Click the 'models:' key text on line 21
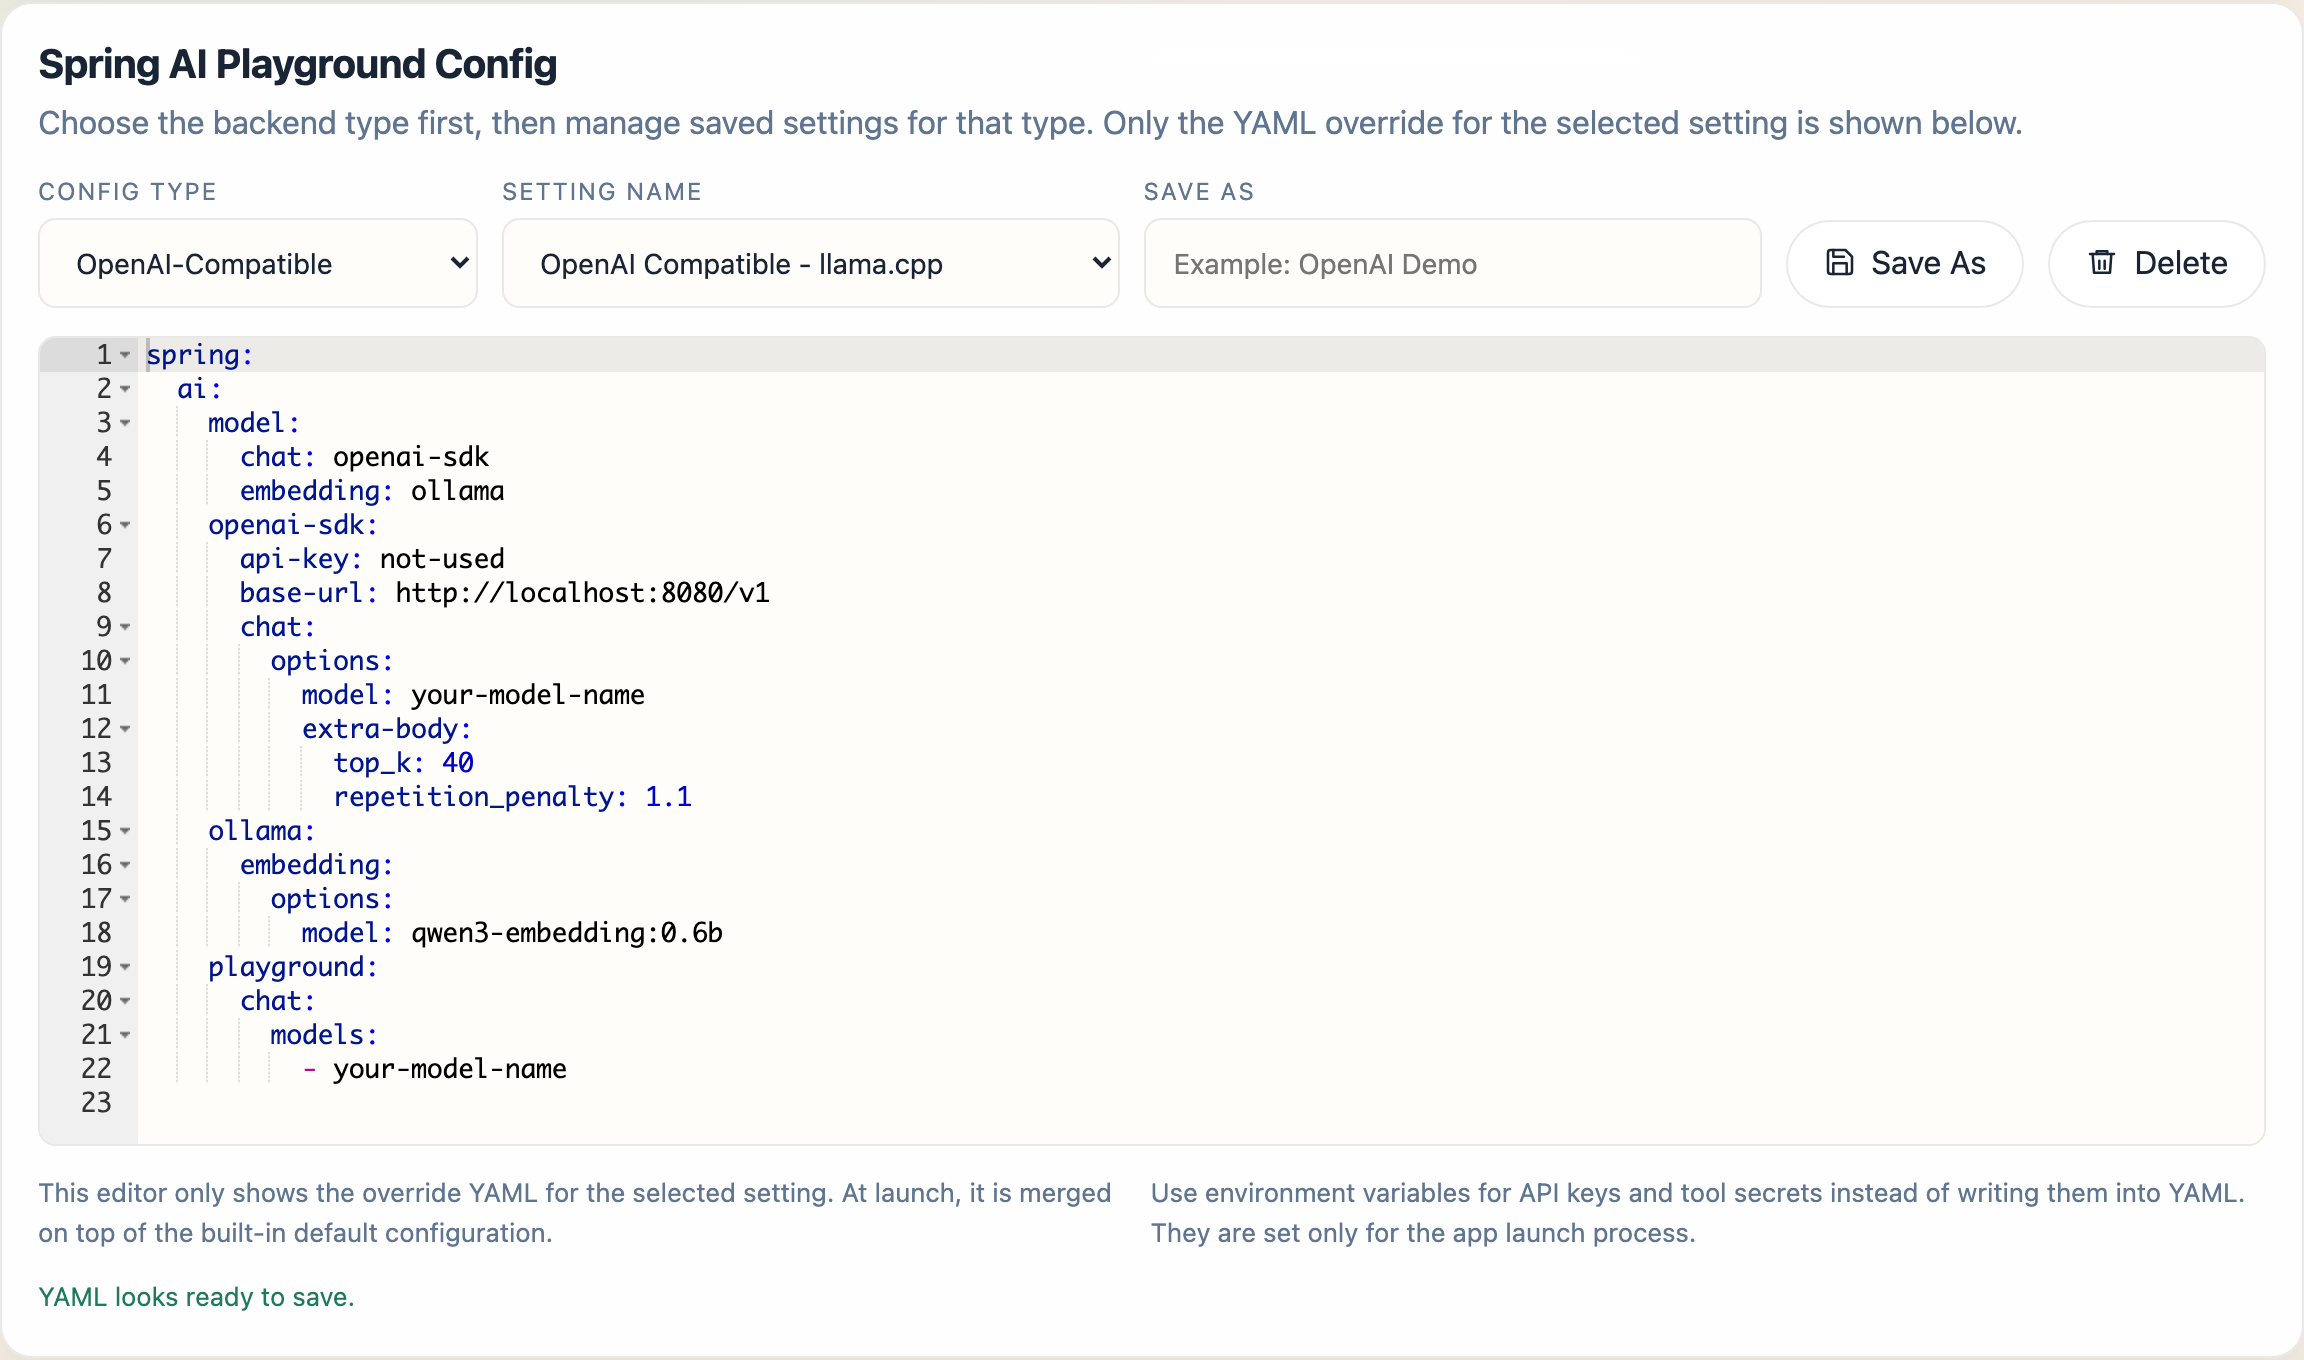The width and height of the screenshot is (2304, 1360). point(324,1035)
